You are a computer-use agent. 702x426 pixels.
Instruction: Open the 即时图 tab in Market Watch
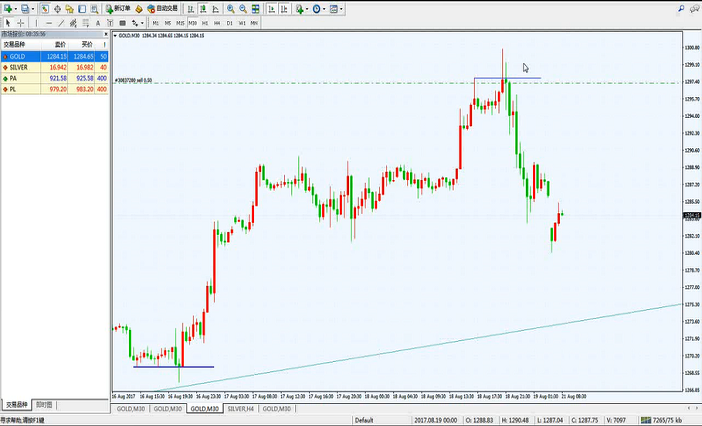pyautogui.click(x=44, y=405)
